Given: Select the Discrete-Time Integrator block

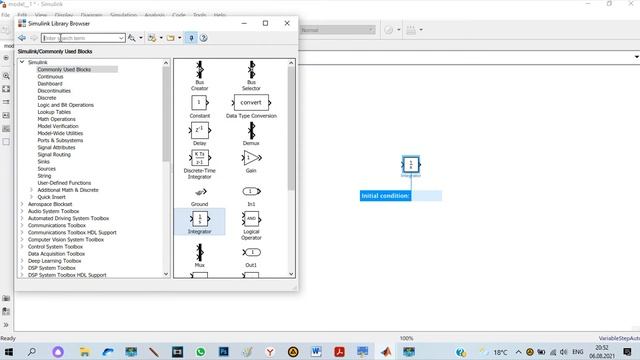Looking at the screenshot, I should tap(199, 164).
